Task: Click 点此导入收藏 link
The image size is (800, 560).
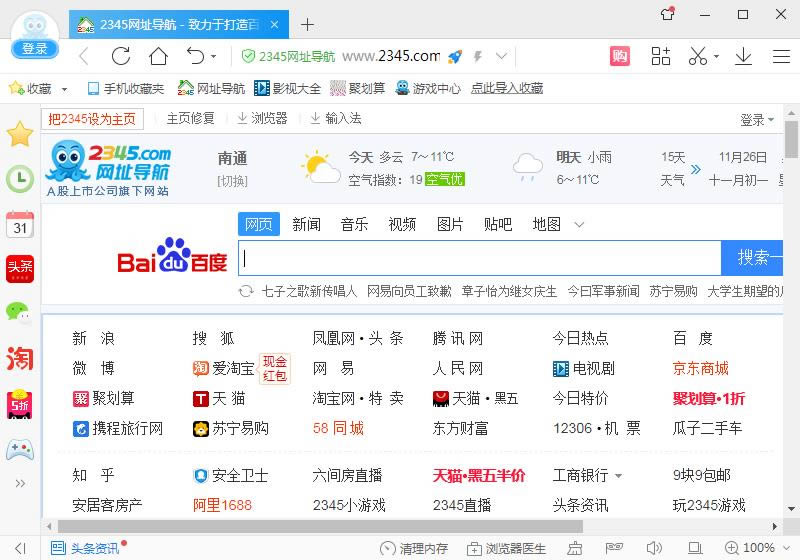Action: click(507, 89)
